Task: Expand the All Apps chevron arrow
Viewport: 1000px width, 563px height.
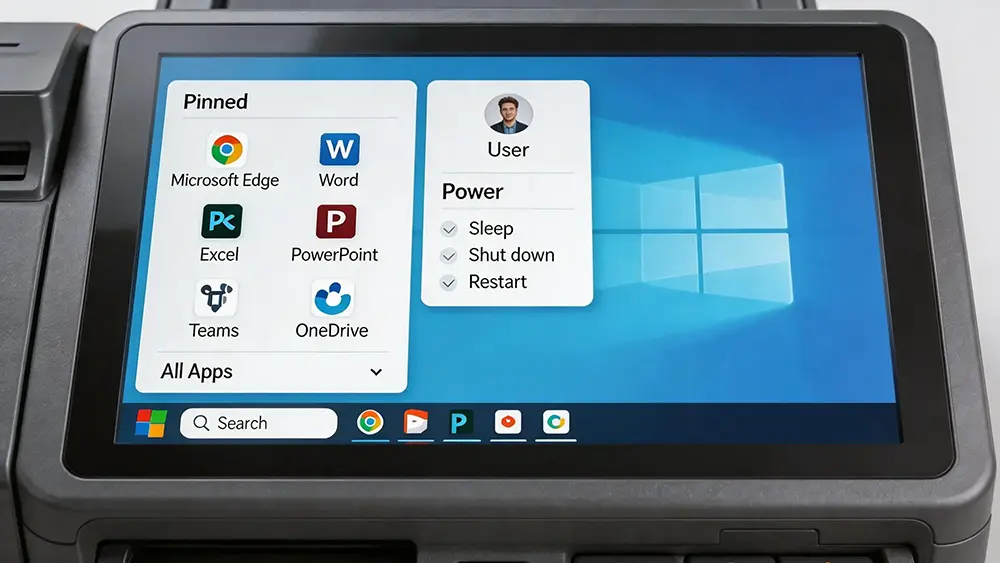Action: pos(376,372)
